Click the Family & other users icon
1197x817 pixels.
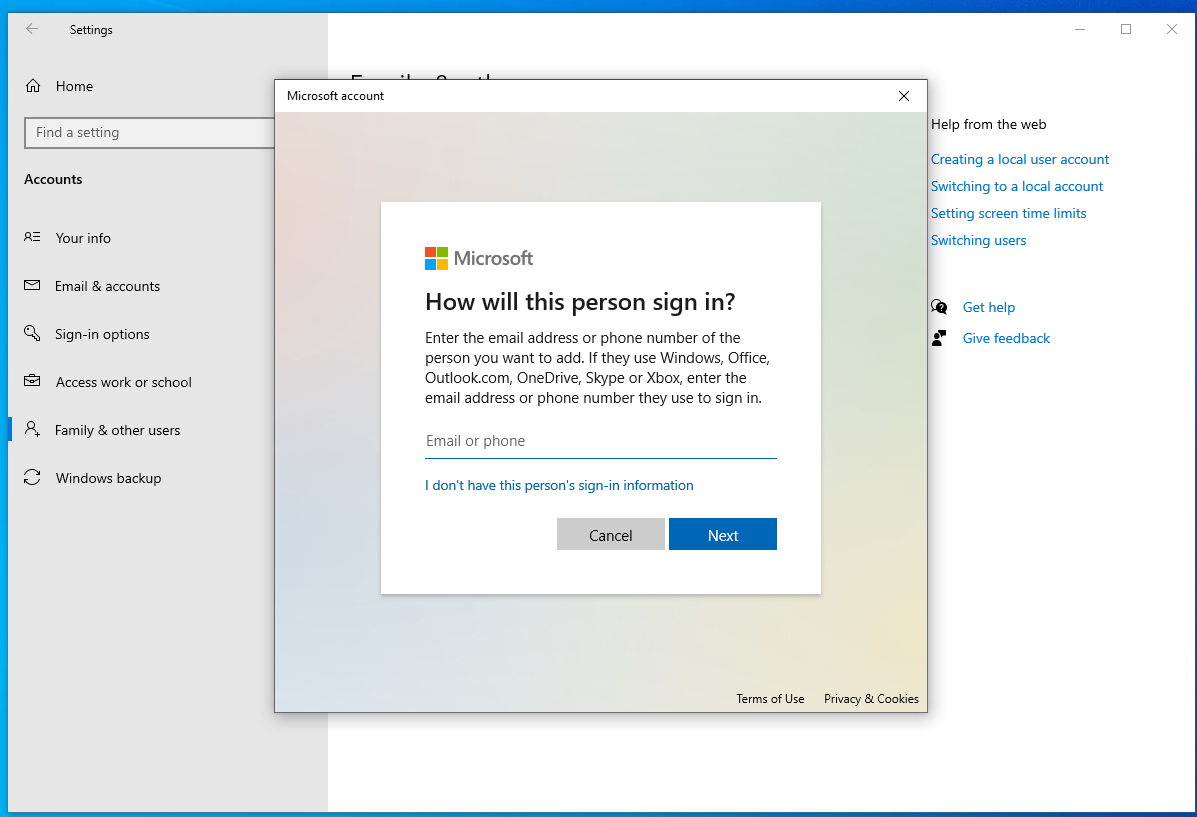(x=32, y=429)
